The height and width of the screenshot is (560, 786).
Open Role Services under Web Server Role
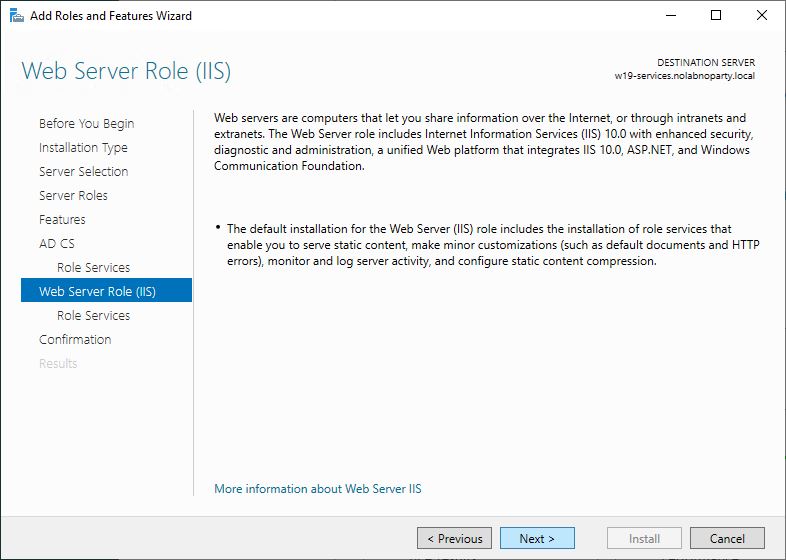click(93, 316)
